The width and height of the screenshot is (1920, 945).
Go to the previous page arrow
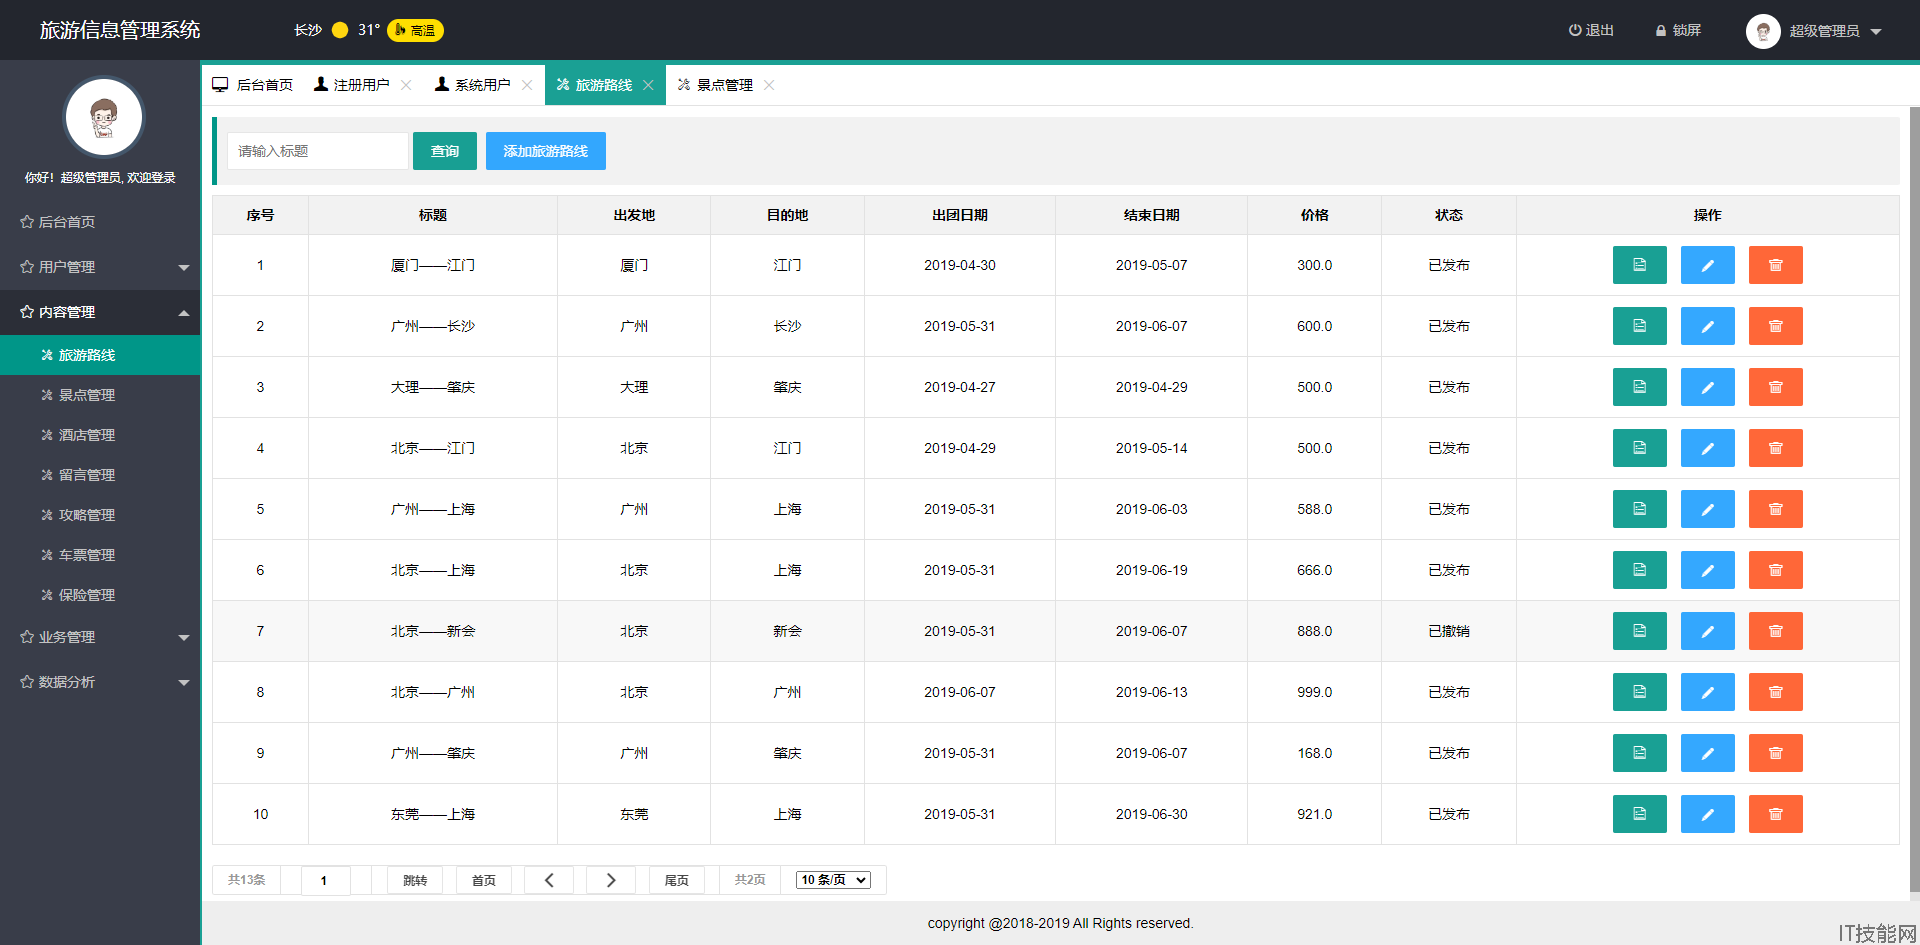point(549,880)
